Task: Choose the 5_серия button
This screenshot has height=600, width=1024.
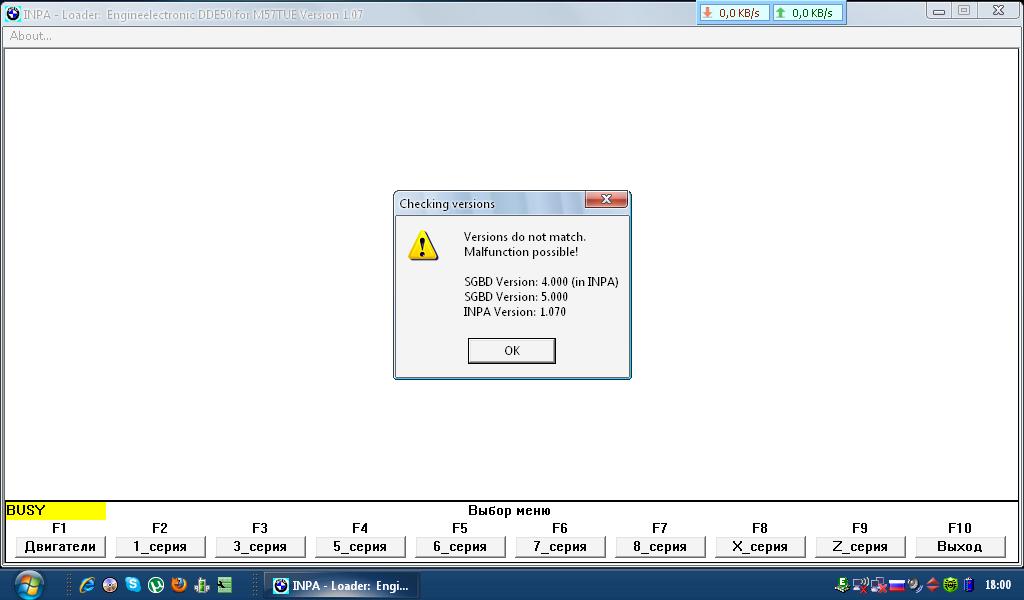Action: point(360,546)
